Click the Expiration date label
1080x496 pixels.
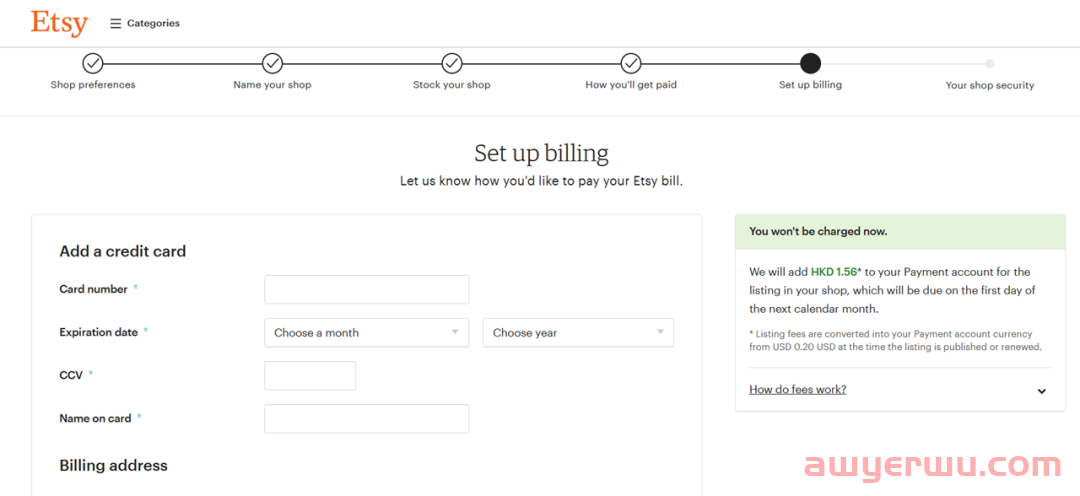pyautogui.click(x=98, y=332)
